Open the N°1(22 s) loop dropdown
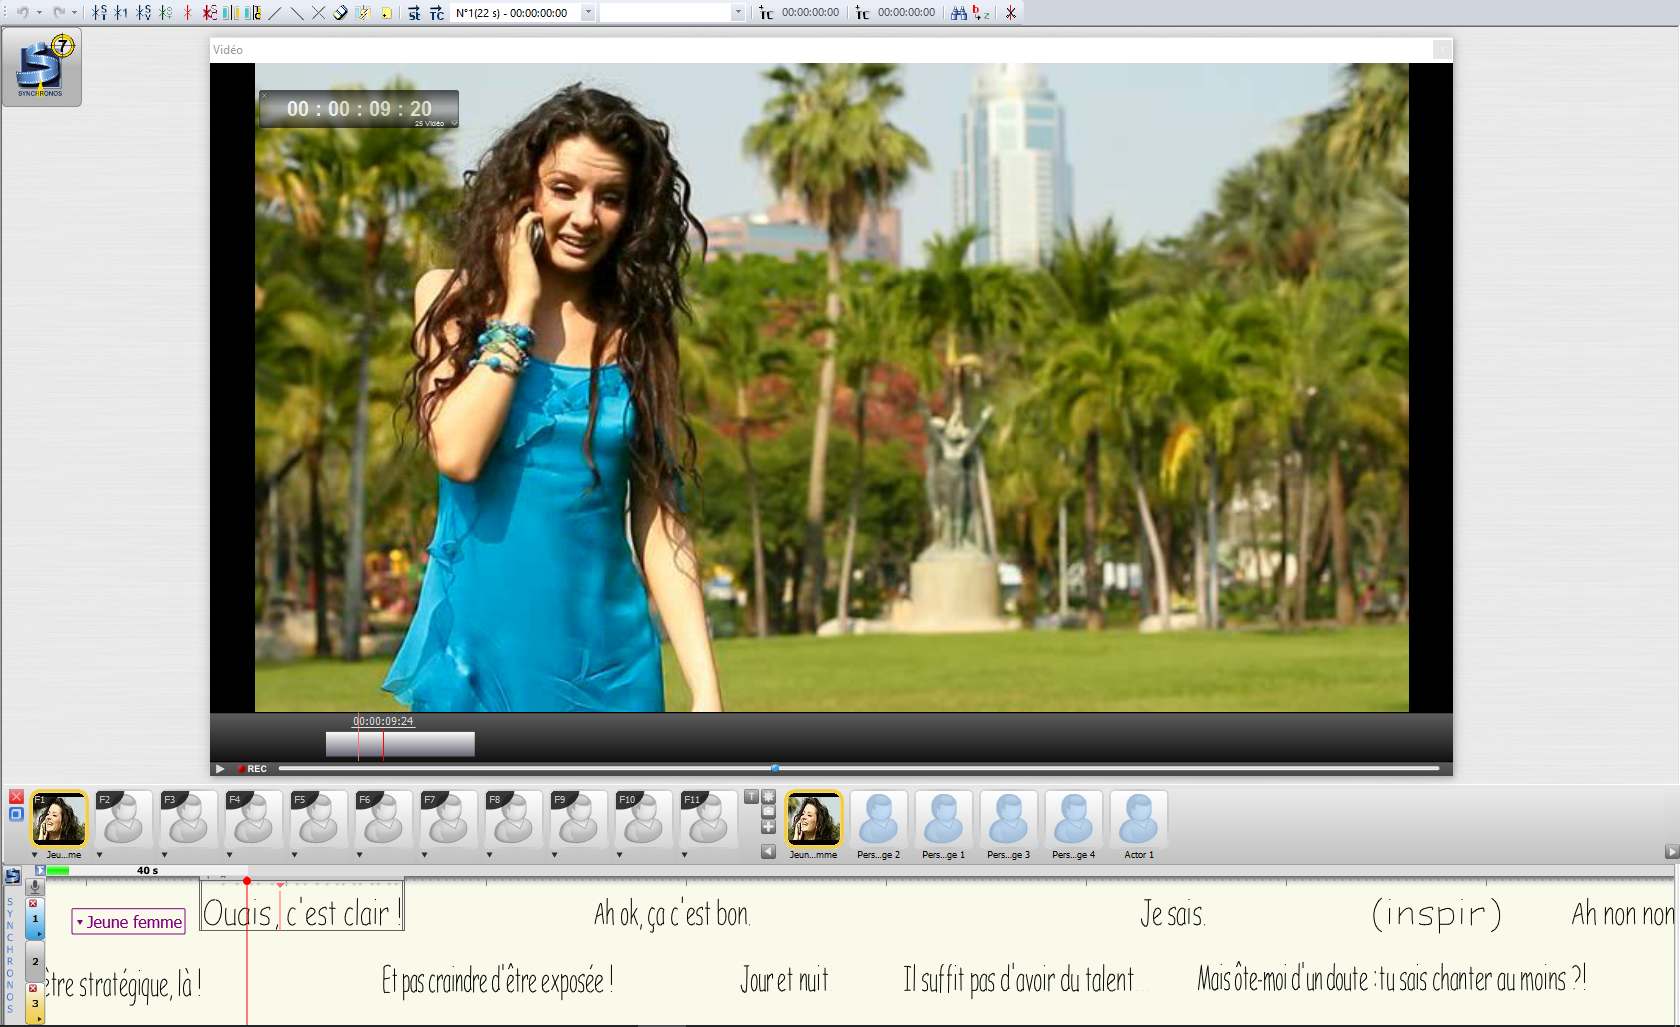 [588, 13]
